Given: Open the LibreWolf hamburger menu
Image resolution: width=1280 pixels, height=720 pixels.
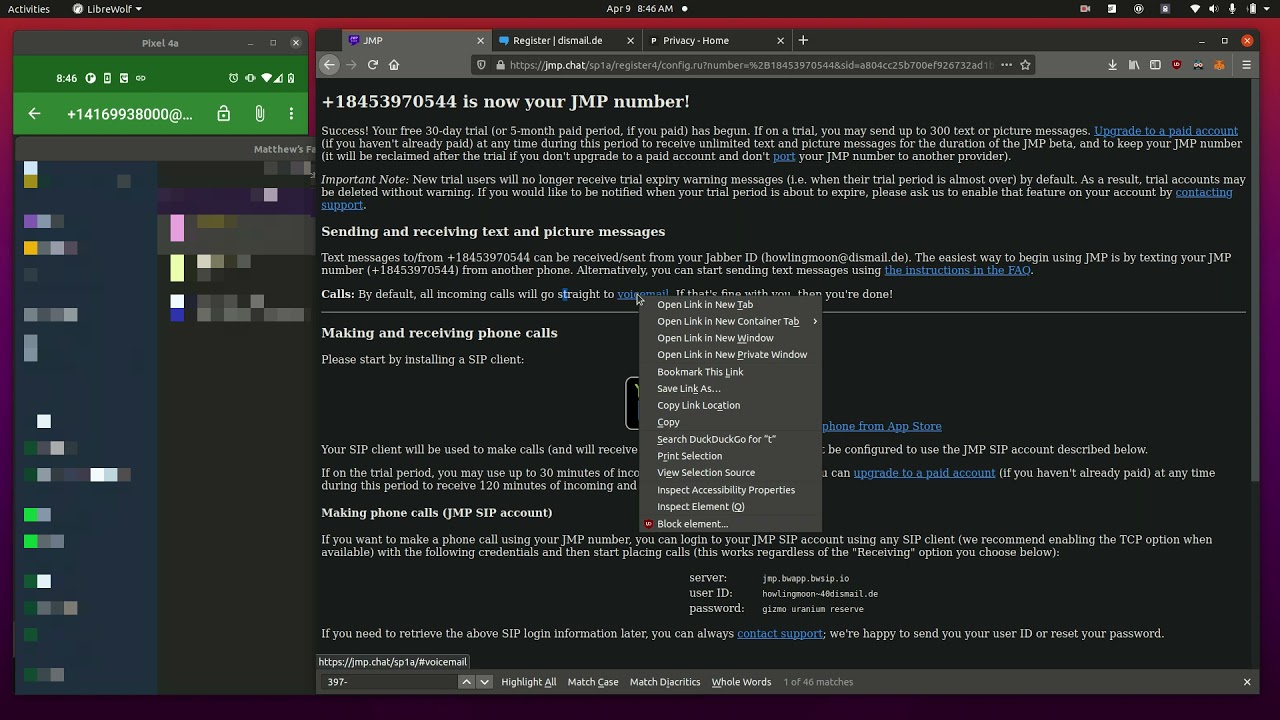Looking at the screenshot, I should click(1246, 65).
